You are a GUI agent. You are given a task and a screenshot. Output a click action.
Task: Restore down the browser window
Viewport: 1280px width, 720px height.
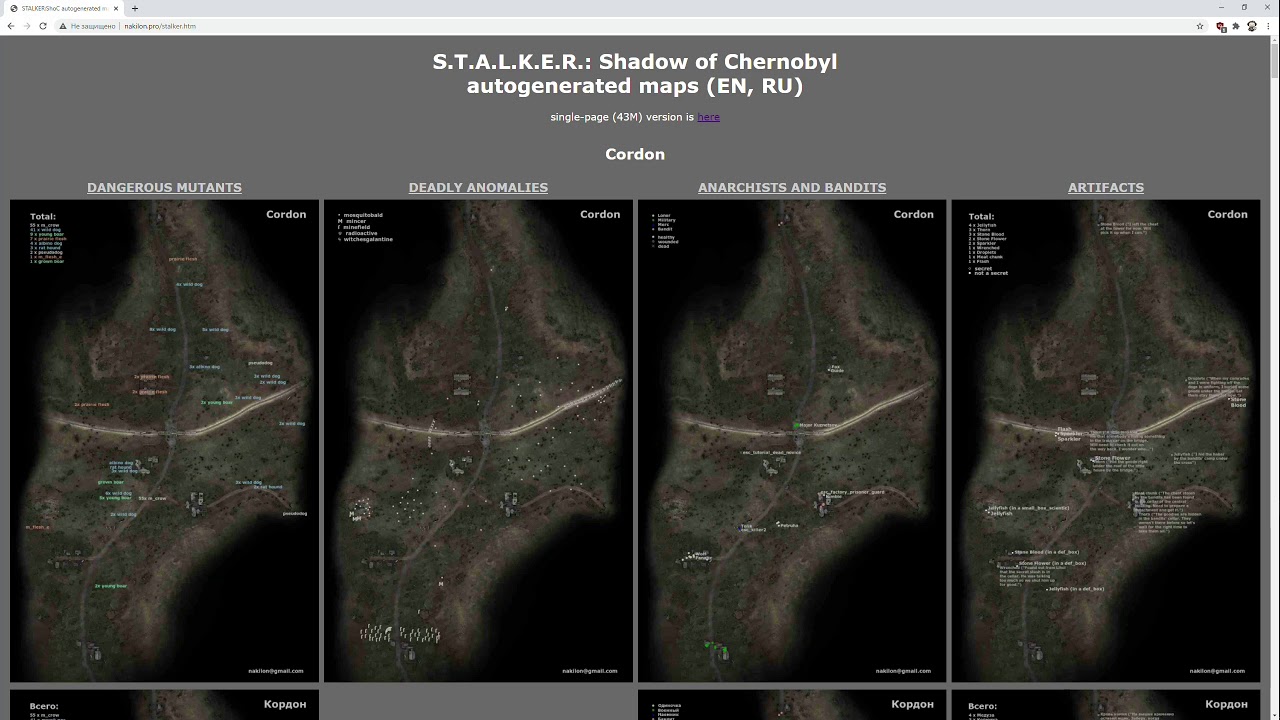click(1244, 7)
